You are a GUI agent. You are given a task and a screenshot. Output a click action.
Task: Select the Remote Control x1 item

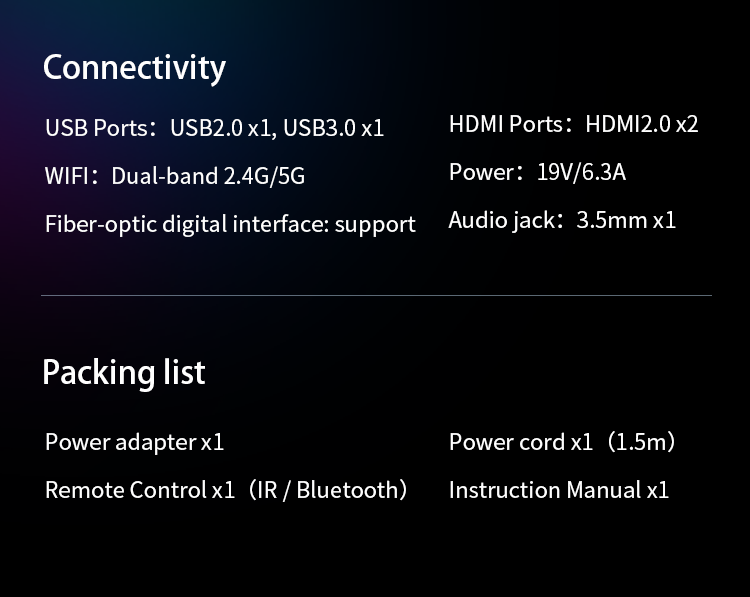140,490
